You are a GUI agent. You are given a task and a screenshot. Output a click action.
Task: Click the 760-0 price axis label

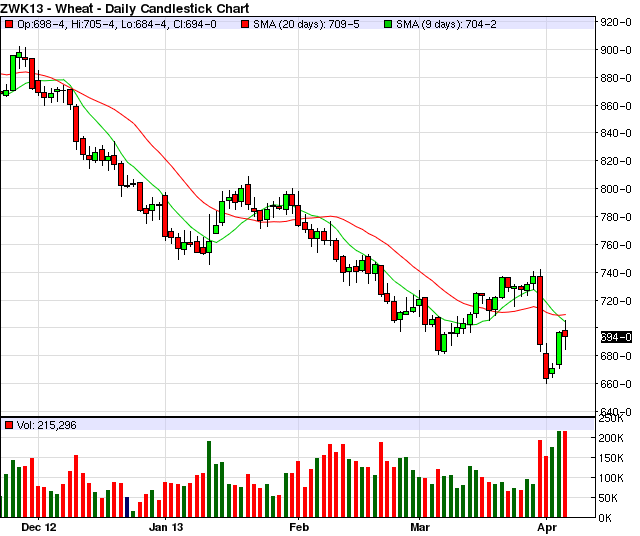click(x=616, y=245)
